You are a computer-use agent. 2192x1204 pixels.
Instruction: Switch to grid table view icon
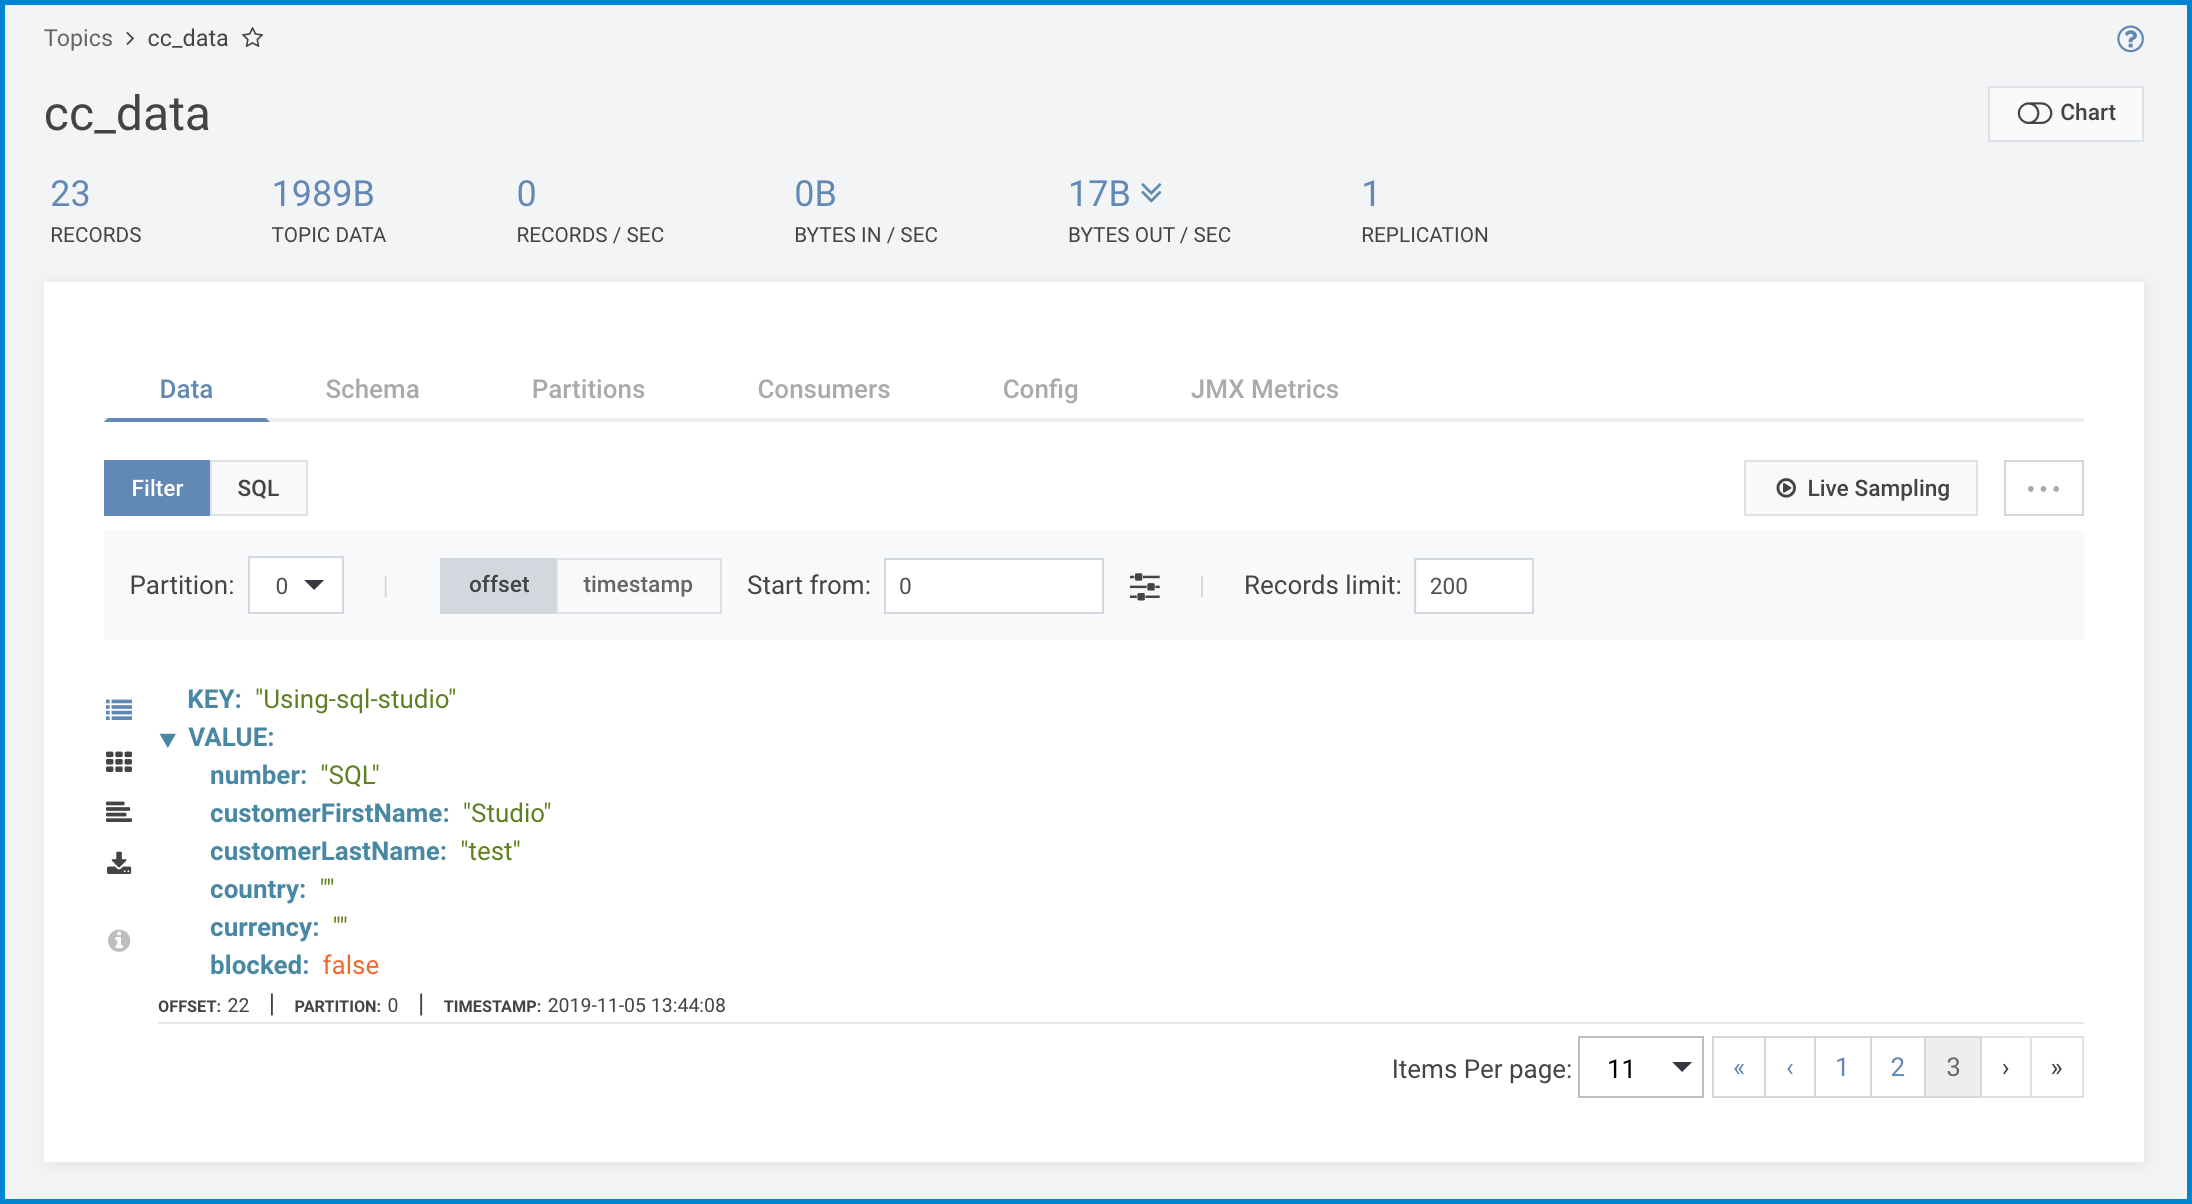click(119, 762)
